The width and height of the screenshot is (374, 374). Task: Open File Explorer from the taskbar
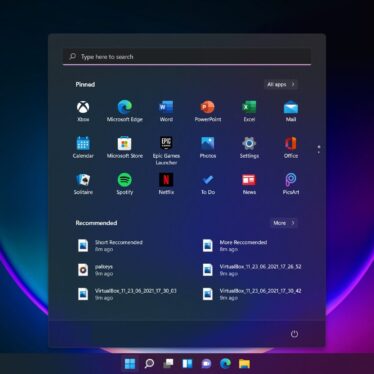(x=244, y=364)
